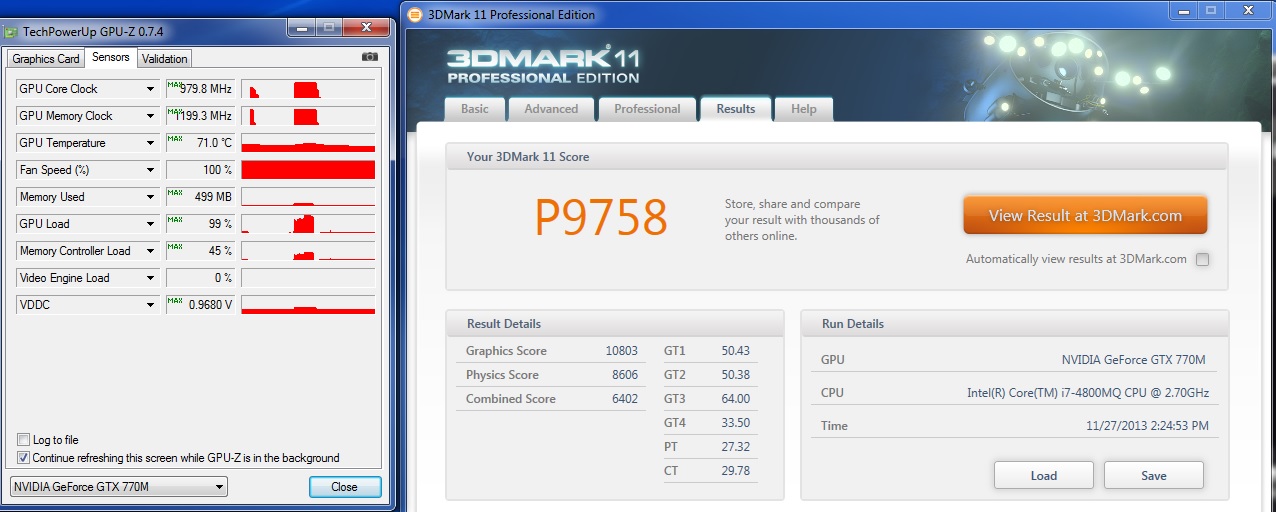Open the GPU Core Clock sensor dropdown
Screen dimensions: 1276x512
[x=151, y=89]
